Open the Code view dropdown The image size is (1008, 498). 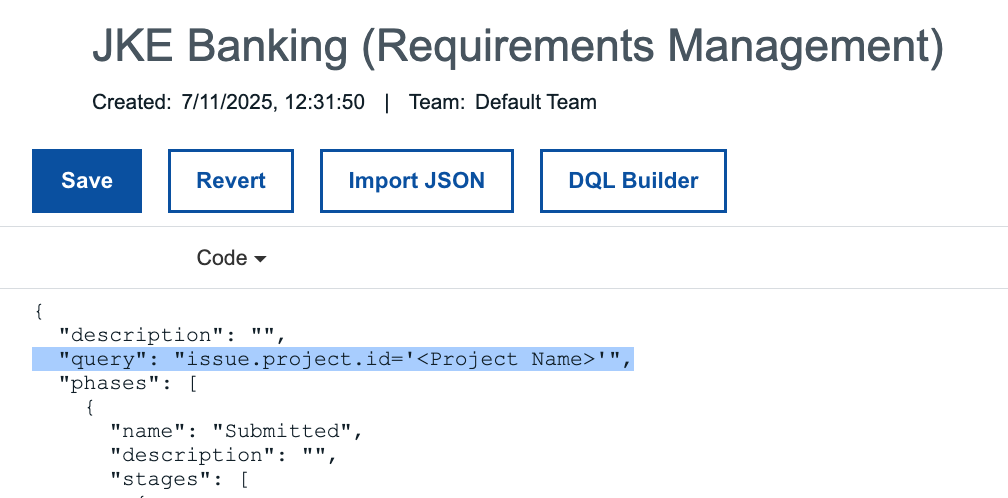pos(231,258)
